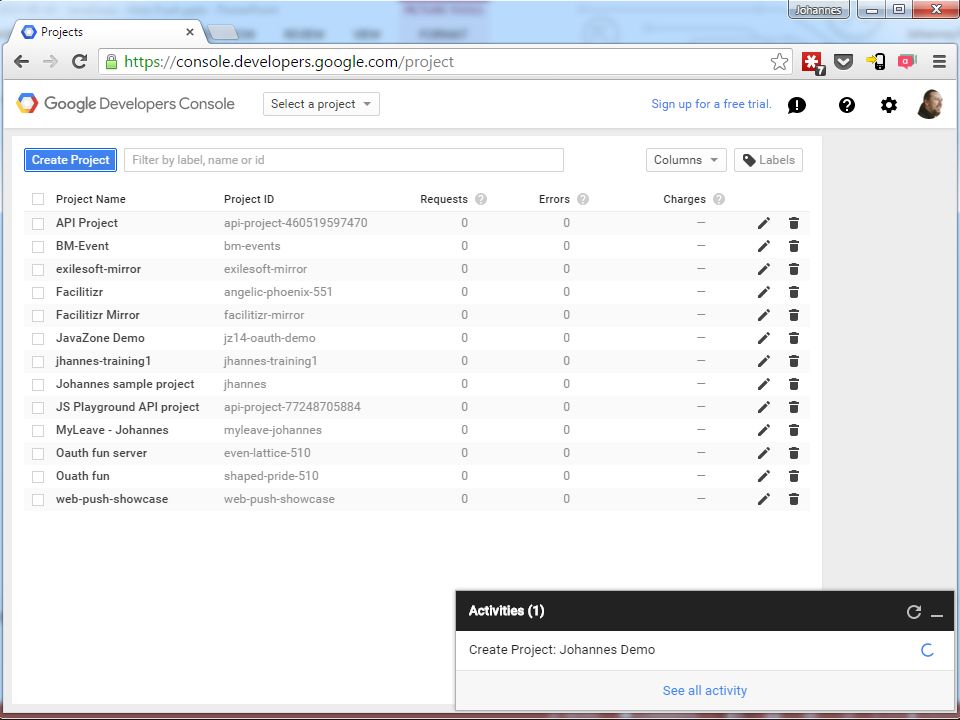Image resolution: width=960 pixels, height=720 pixels.
Task: Click the Requests column help icon
Action: click(x=481, y=199)
